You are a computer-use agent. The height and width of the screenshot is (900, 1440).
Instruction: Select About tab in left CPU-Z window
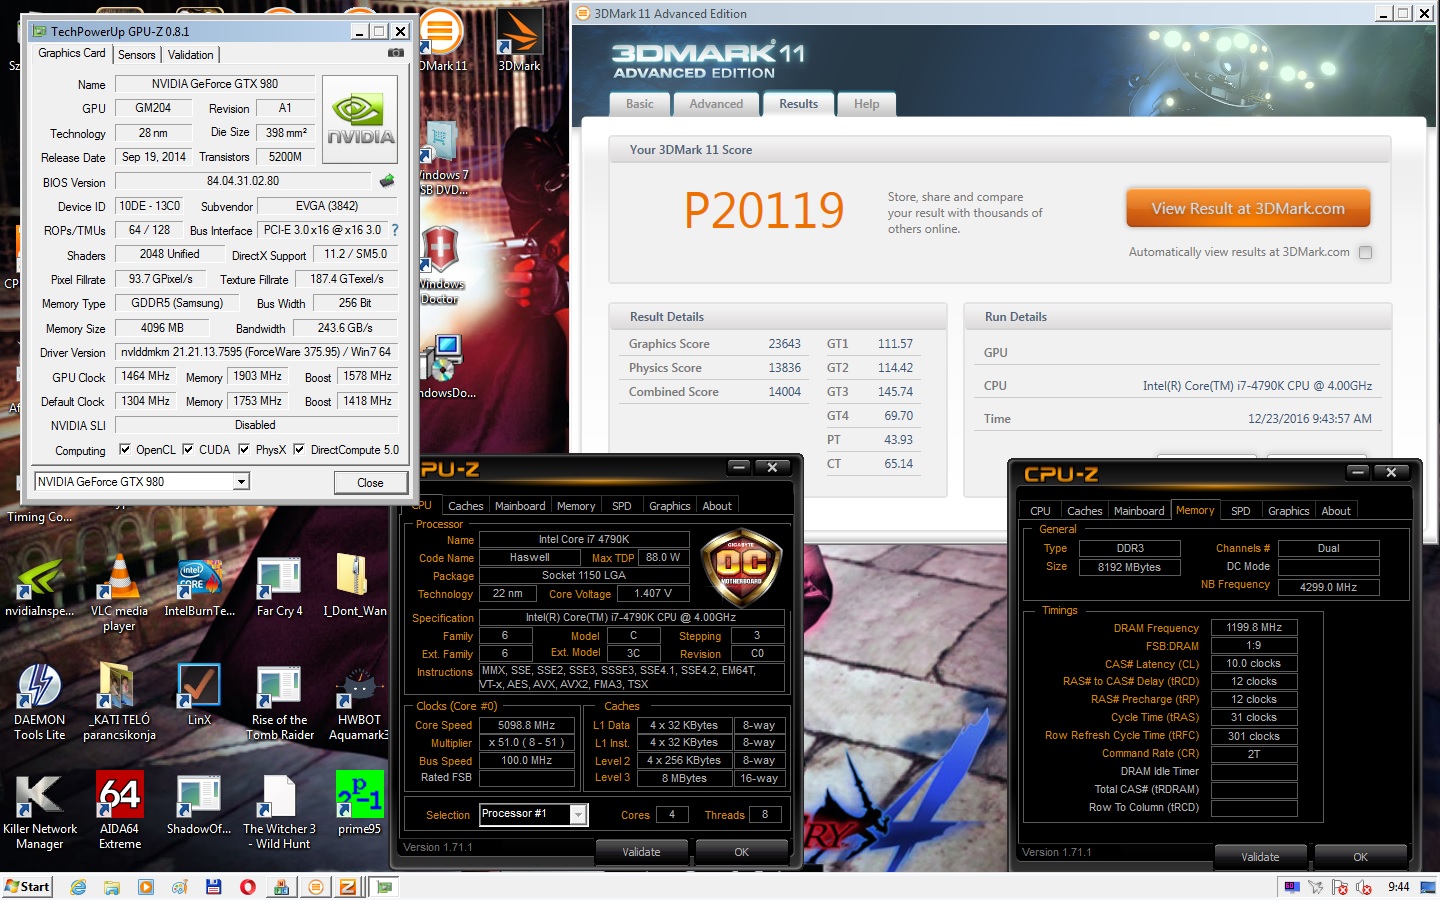coord(717,506)
